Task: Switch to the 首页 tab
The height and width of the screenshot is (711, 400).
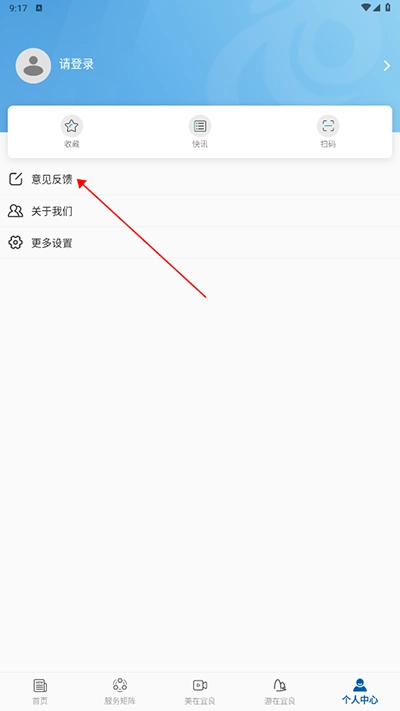Action: (40, 691)
